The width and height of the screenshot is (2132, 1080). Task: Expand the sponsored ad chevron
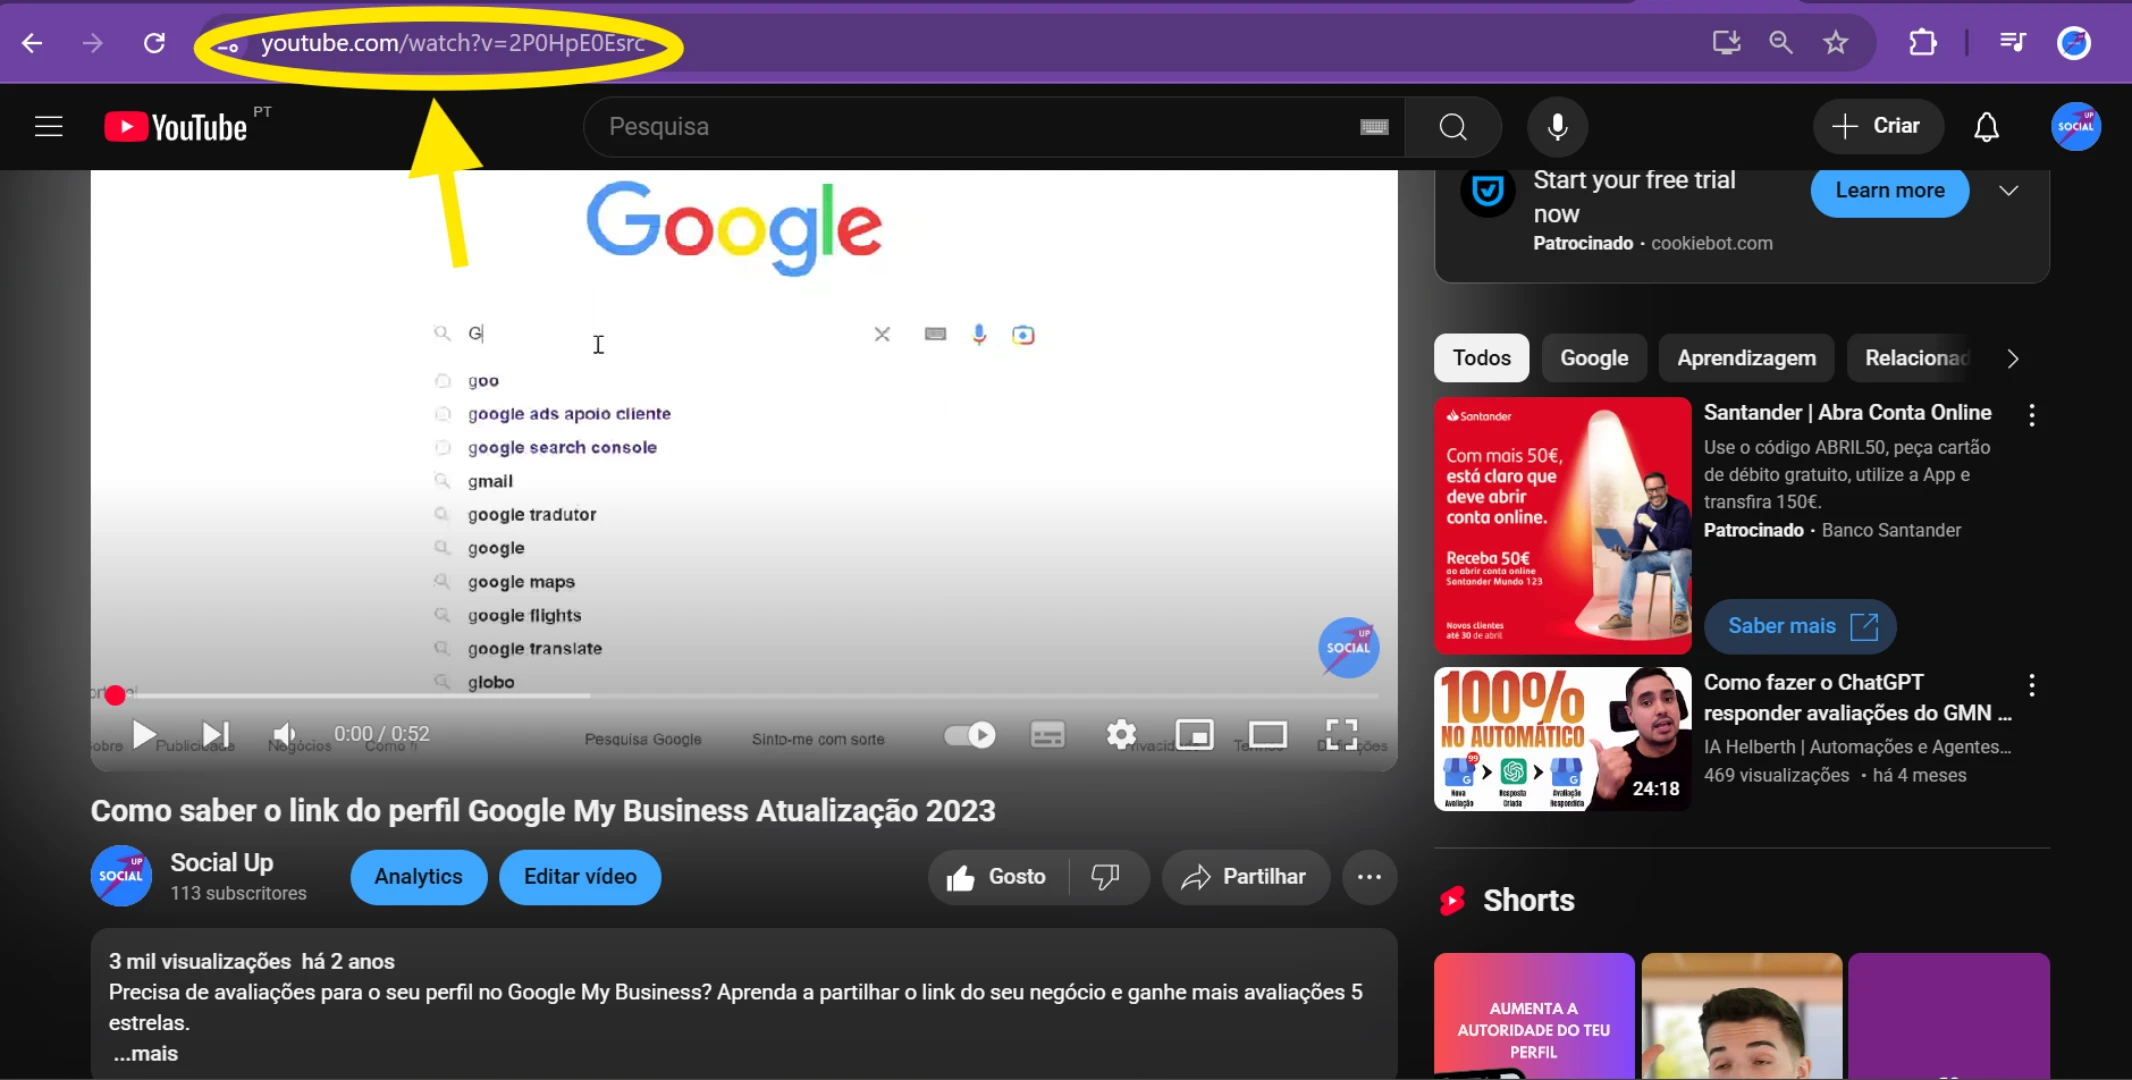2008,190
